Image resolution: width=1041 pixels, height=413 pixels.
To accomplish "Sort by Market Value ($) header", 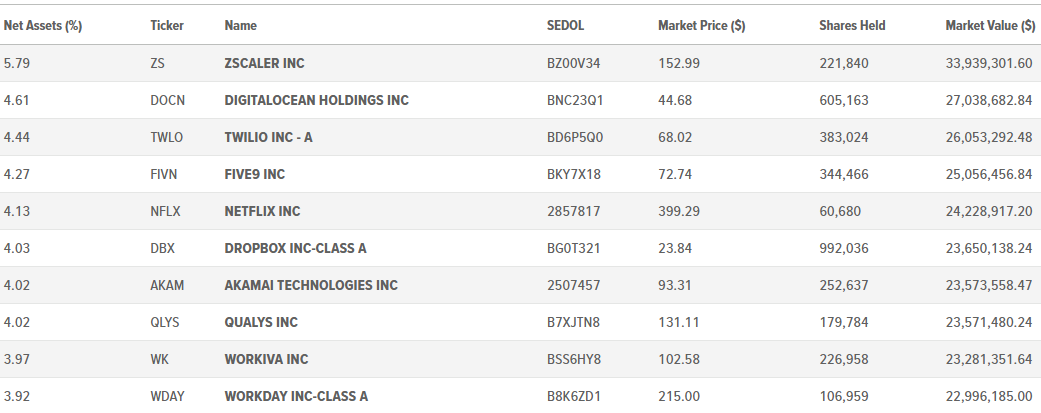I will coord(990,26).
